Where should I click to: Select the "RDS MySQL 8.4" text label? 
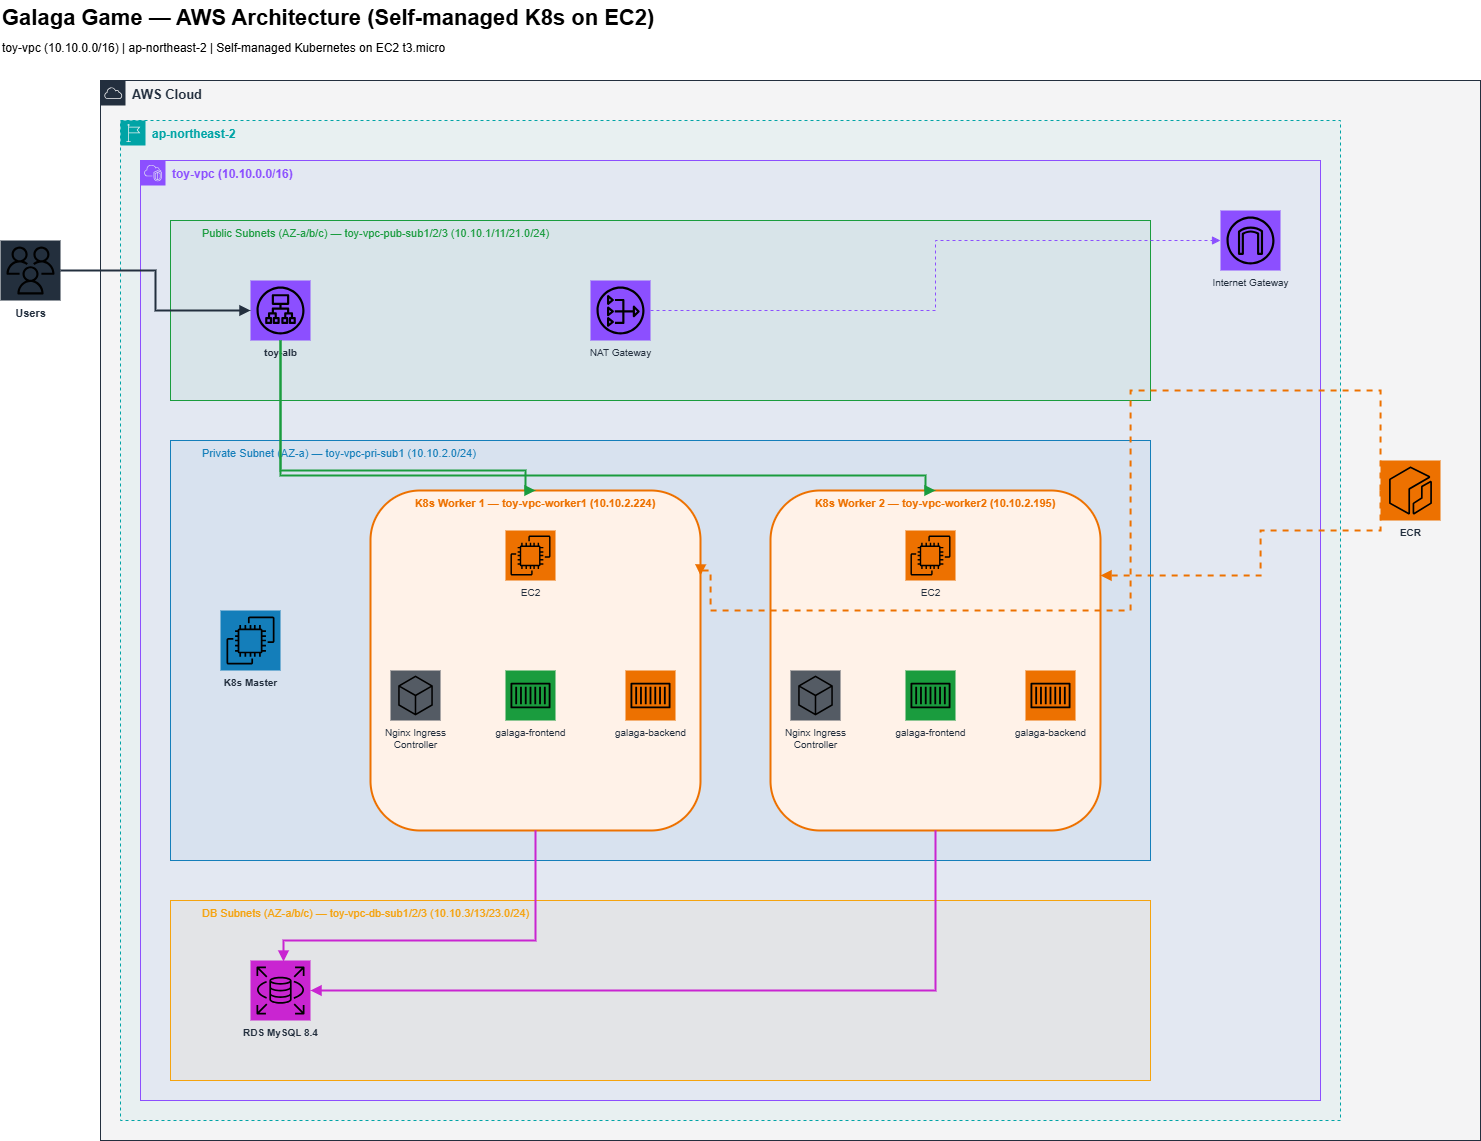[x=280, y=1033]
